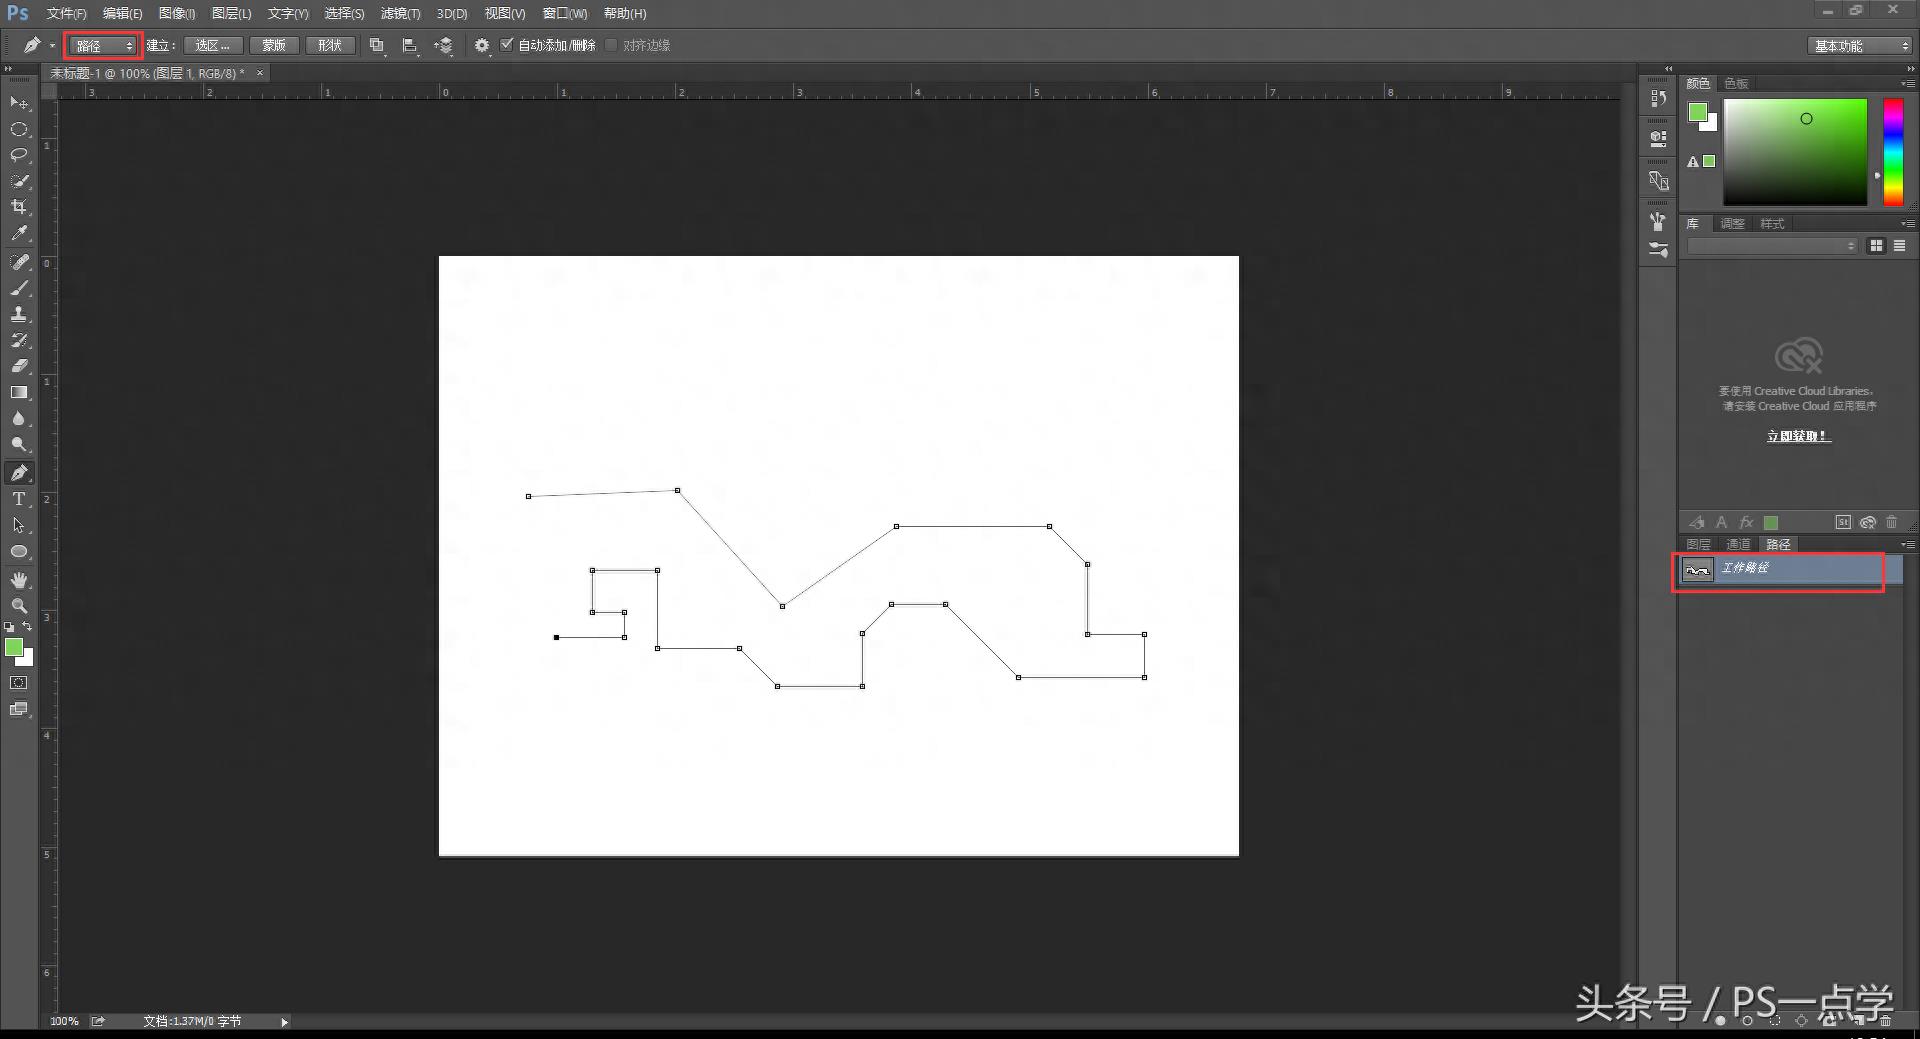
Task: Open the library selection dropdown
Action: pyautogui.click(x=1772, y=246)
